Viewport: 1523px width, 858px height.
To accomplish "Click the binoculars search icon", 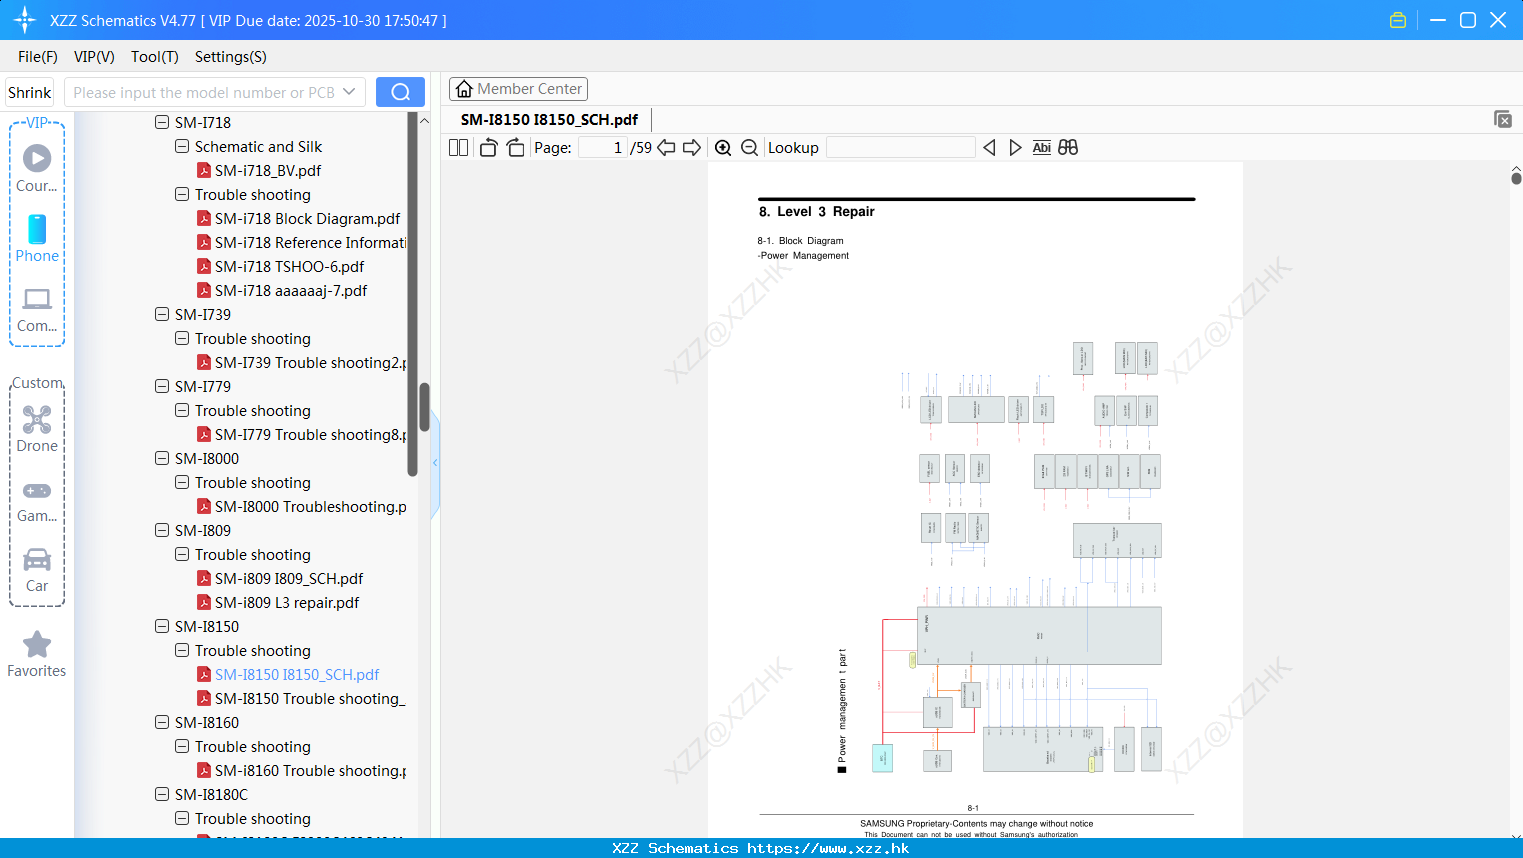I will (x=1068, y=148).
